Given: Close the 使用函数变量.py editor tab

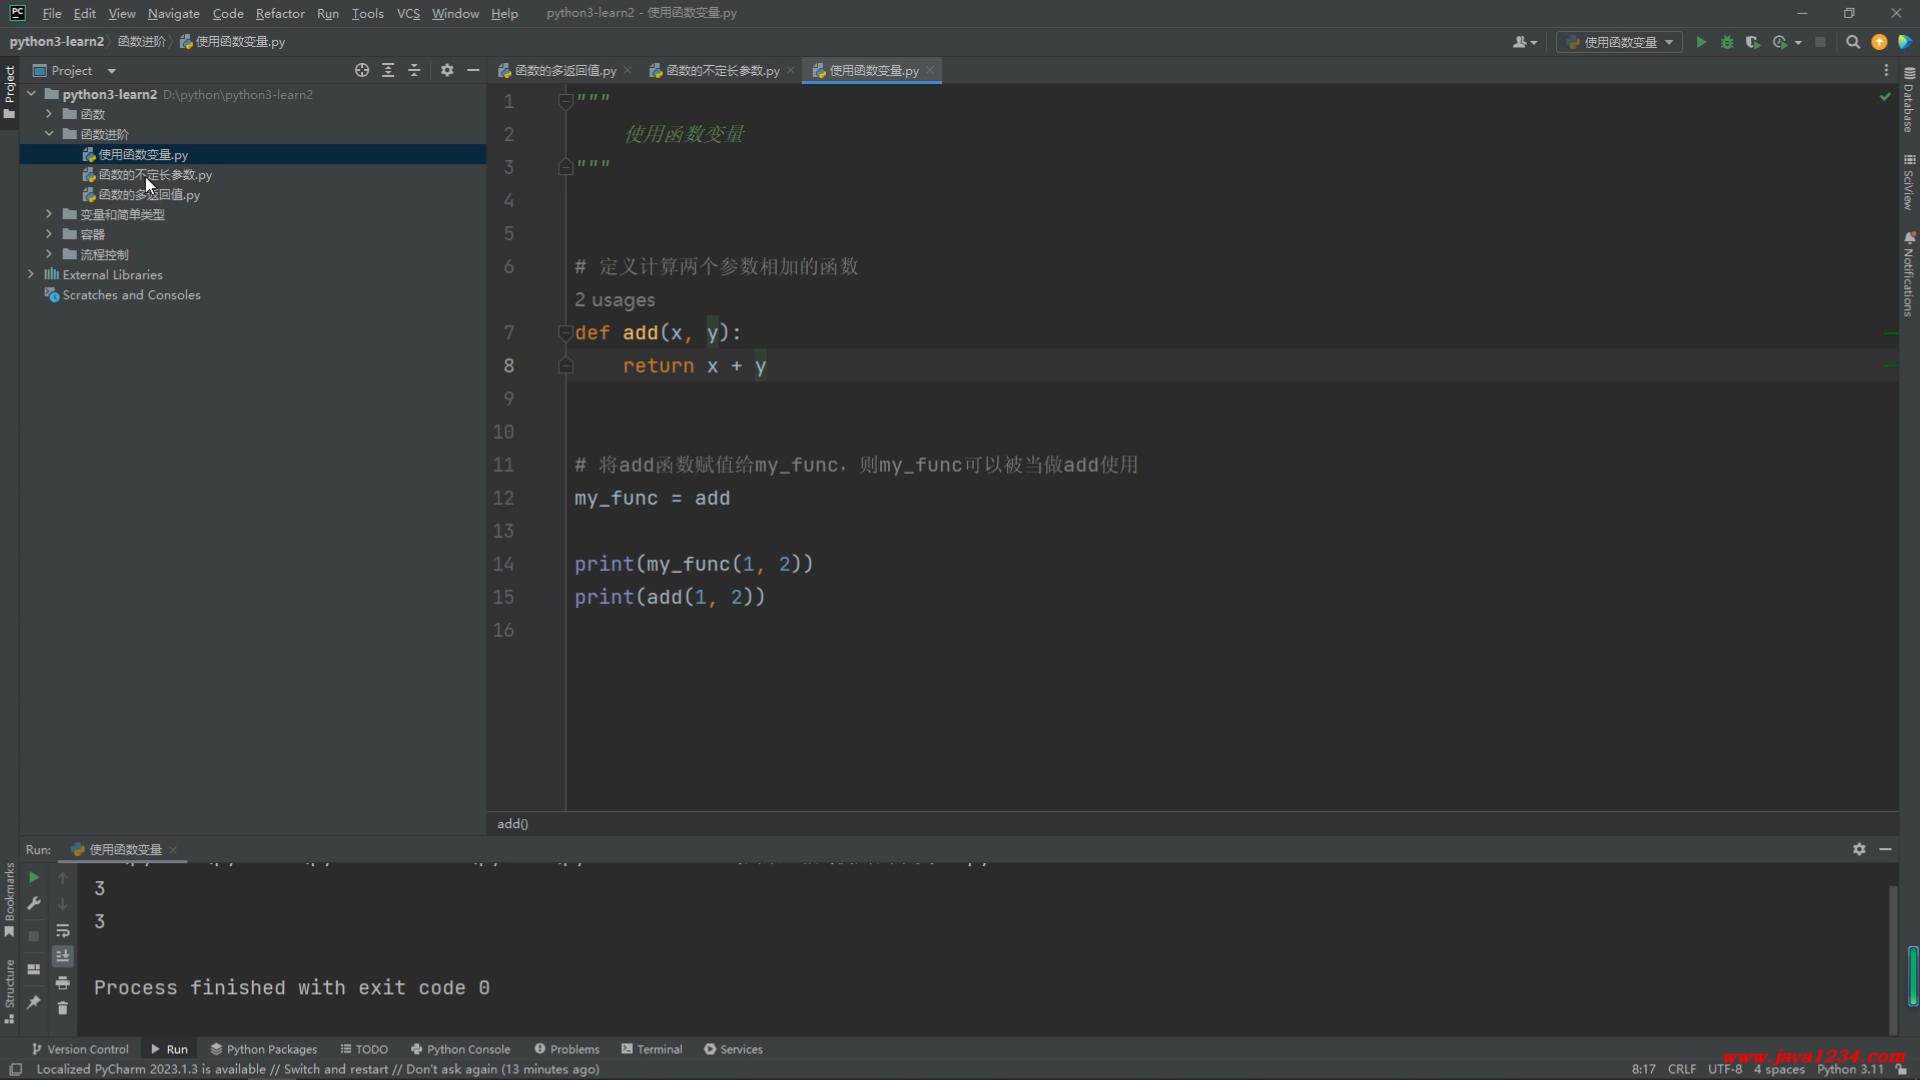Looking at the screenshot, I should (930, 70).
